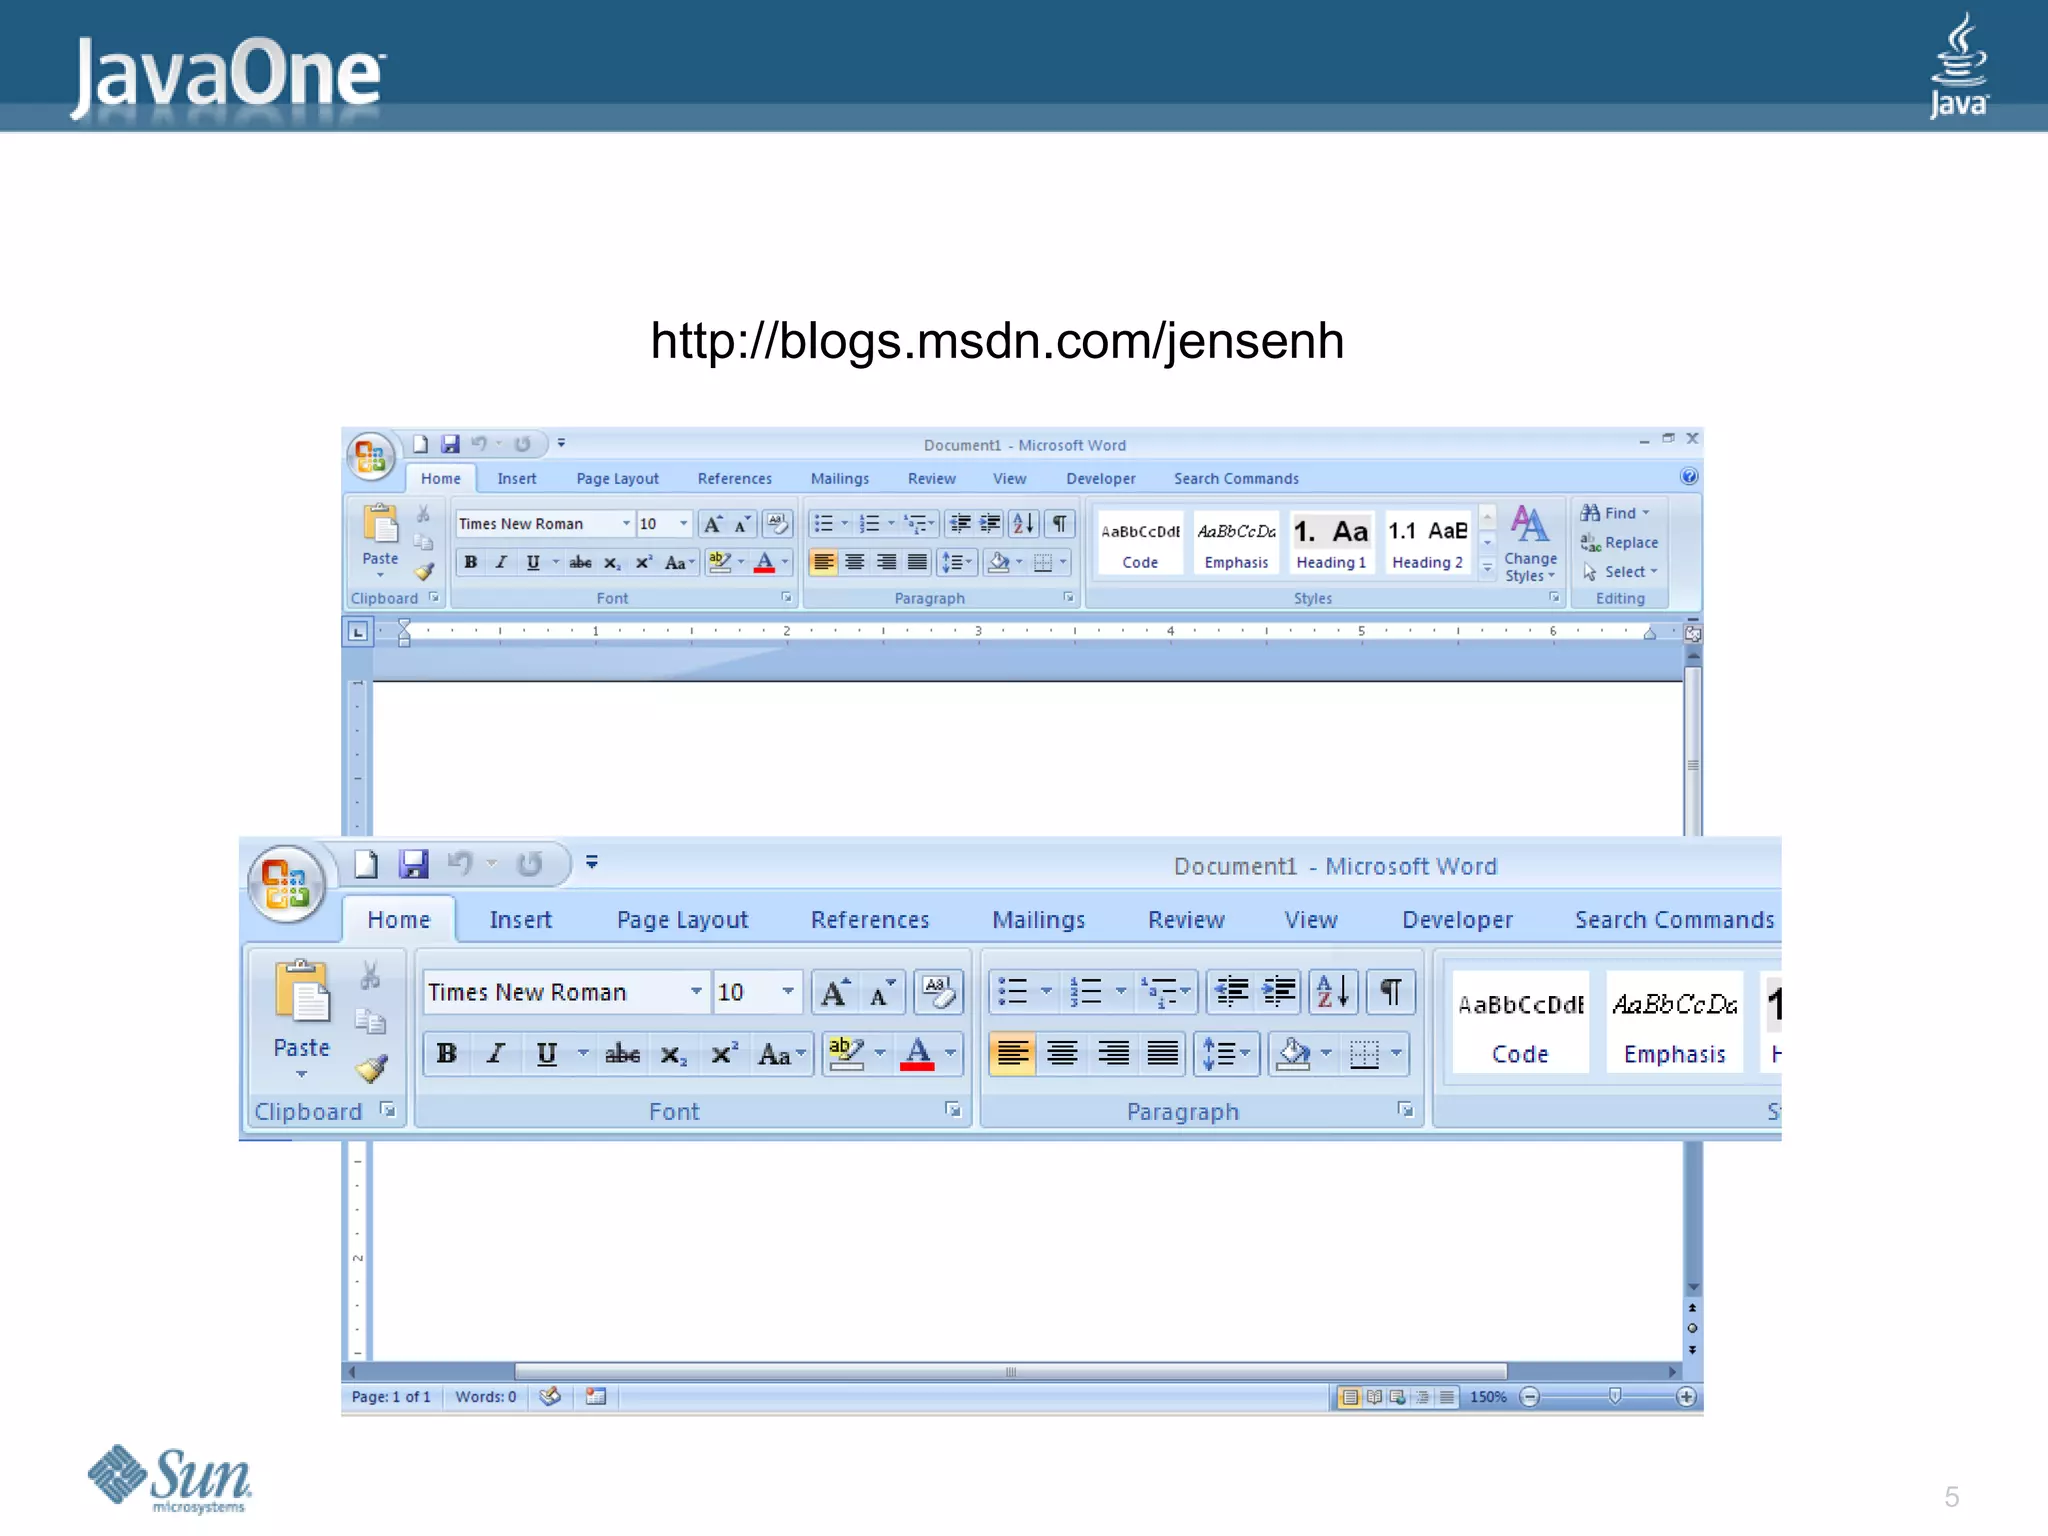Click the Clear Formatting icon in the enlarged ribbon
This screenshot has width=2048, height=1536.
click(x=939, y=992)
